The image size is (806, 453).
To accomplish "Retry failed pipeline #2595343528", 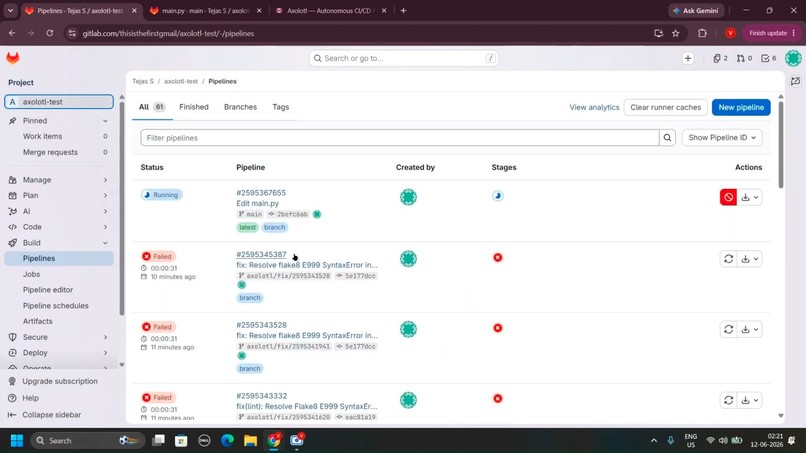I will [728, 329].
